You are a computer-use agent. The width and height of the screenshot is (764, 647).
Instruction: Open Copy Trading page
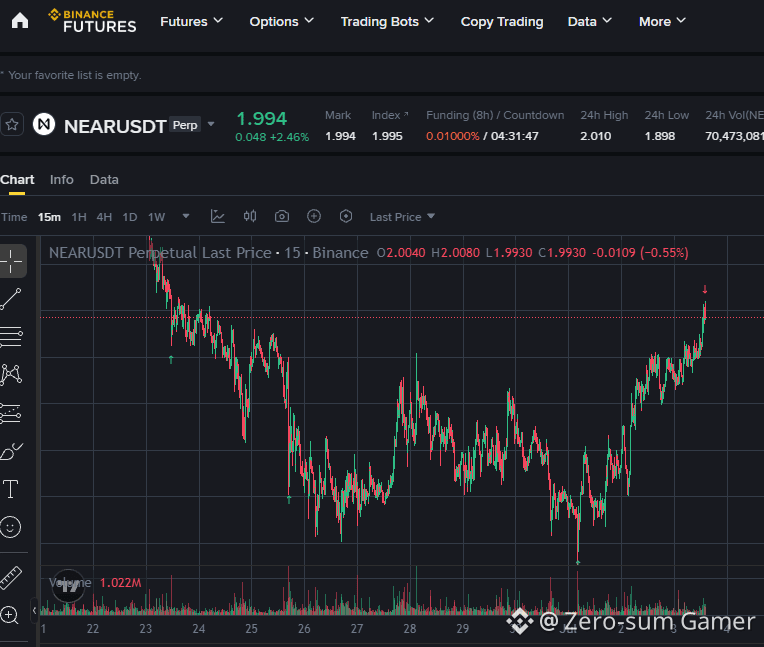click(502, 21)
